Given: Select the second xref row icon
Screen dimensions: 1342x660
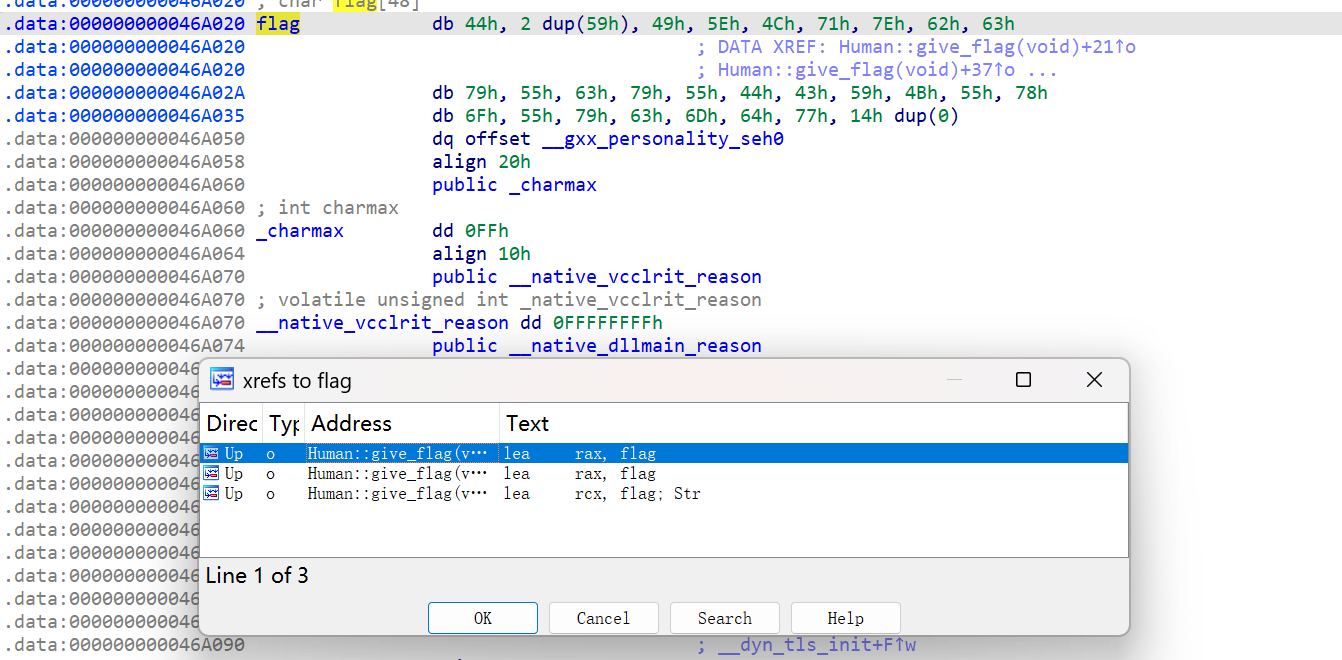Looking at the screenshot, I should pyautogui.click(x=211, y=473).
